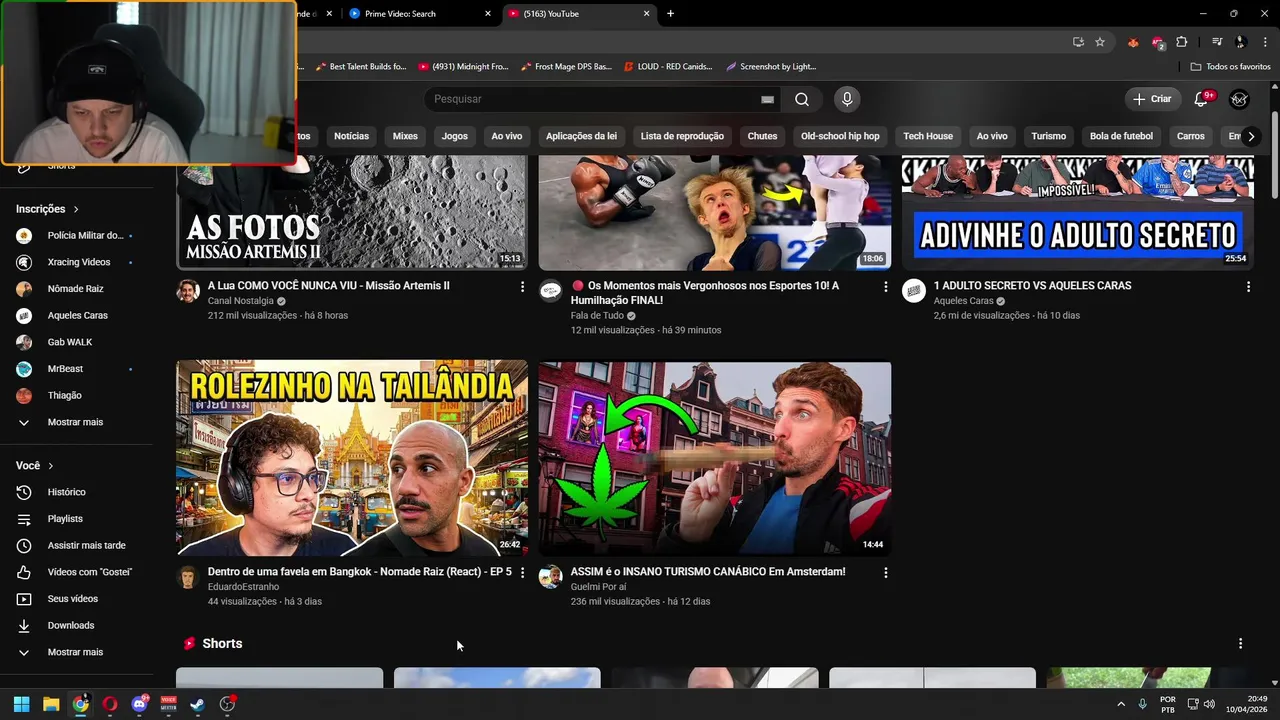Open Steam from the taskbar

point(198,704)
